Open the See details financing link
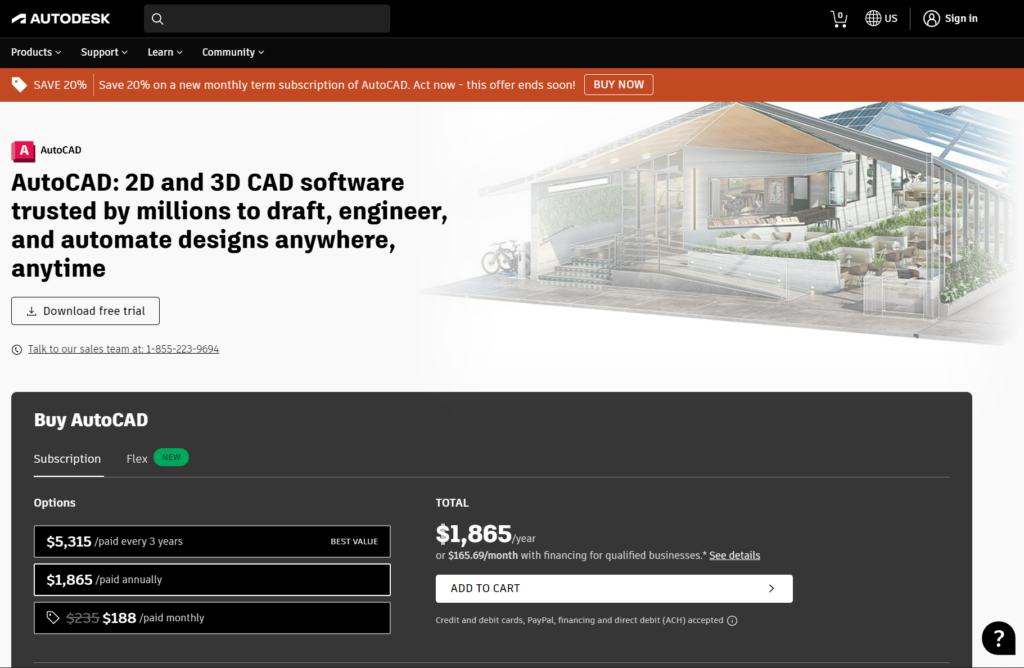This screenshot has height=668, width=1024. click(x=735, y=556)
